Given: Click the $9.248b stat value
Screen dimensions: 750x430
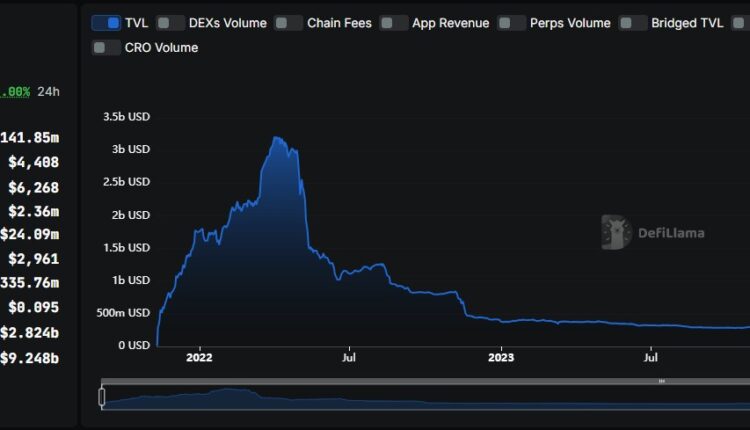Looking at the screenshot, I should 30,357.
